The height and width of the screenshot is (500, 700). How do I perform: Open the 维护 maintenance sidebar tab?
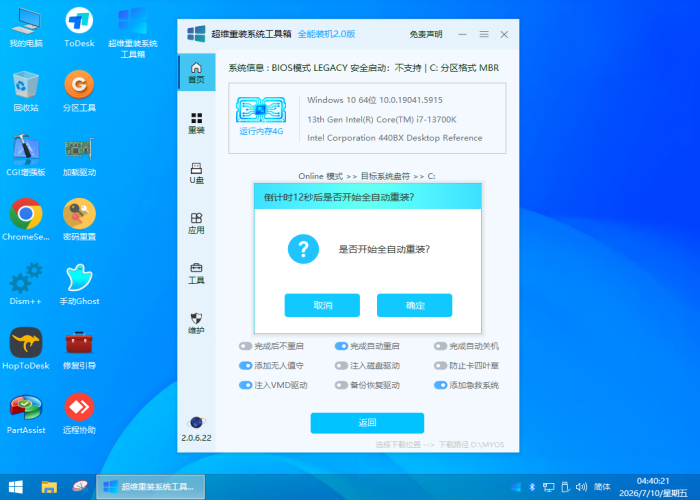[196, 324]
